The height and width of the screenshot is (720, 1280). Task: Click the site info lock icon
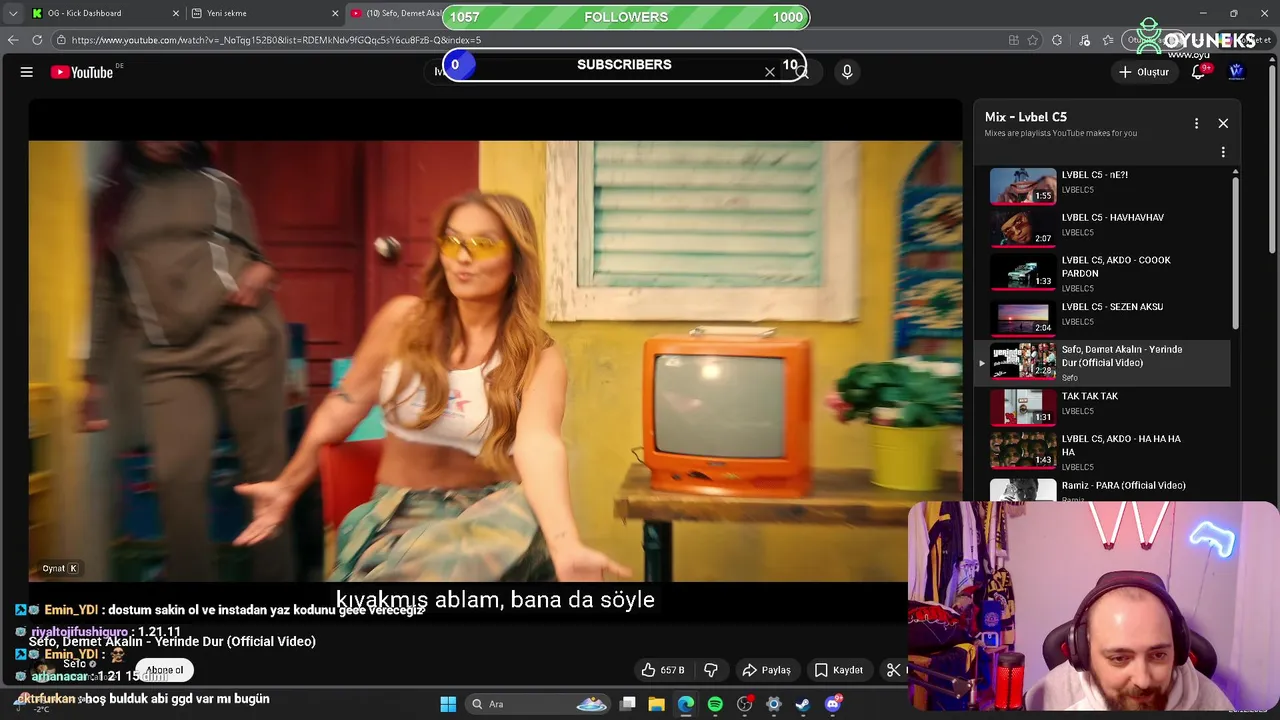61,40
